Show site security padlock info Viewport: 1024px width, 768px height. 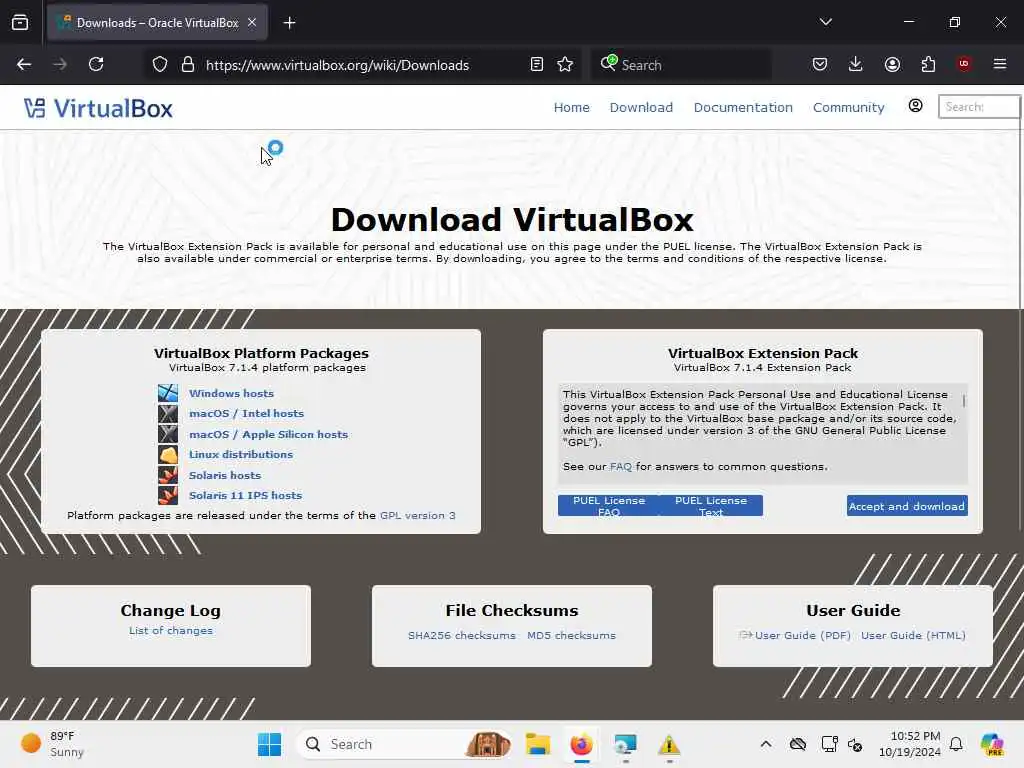pyautogui.click(x=188, y=65)
